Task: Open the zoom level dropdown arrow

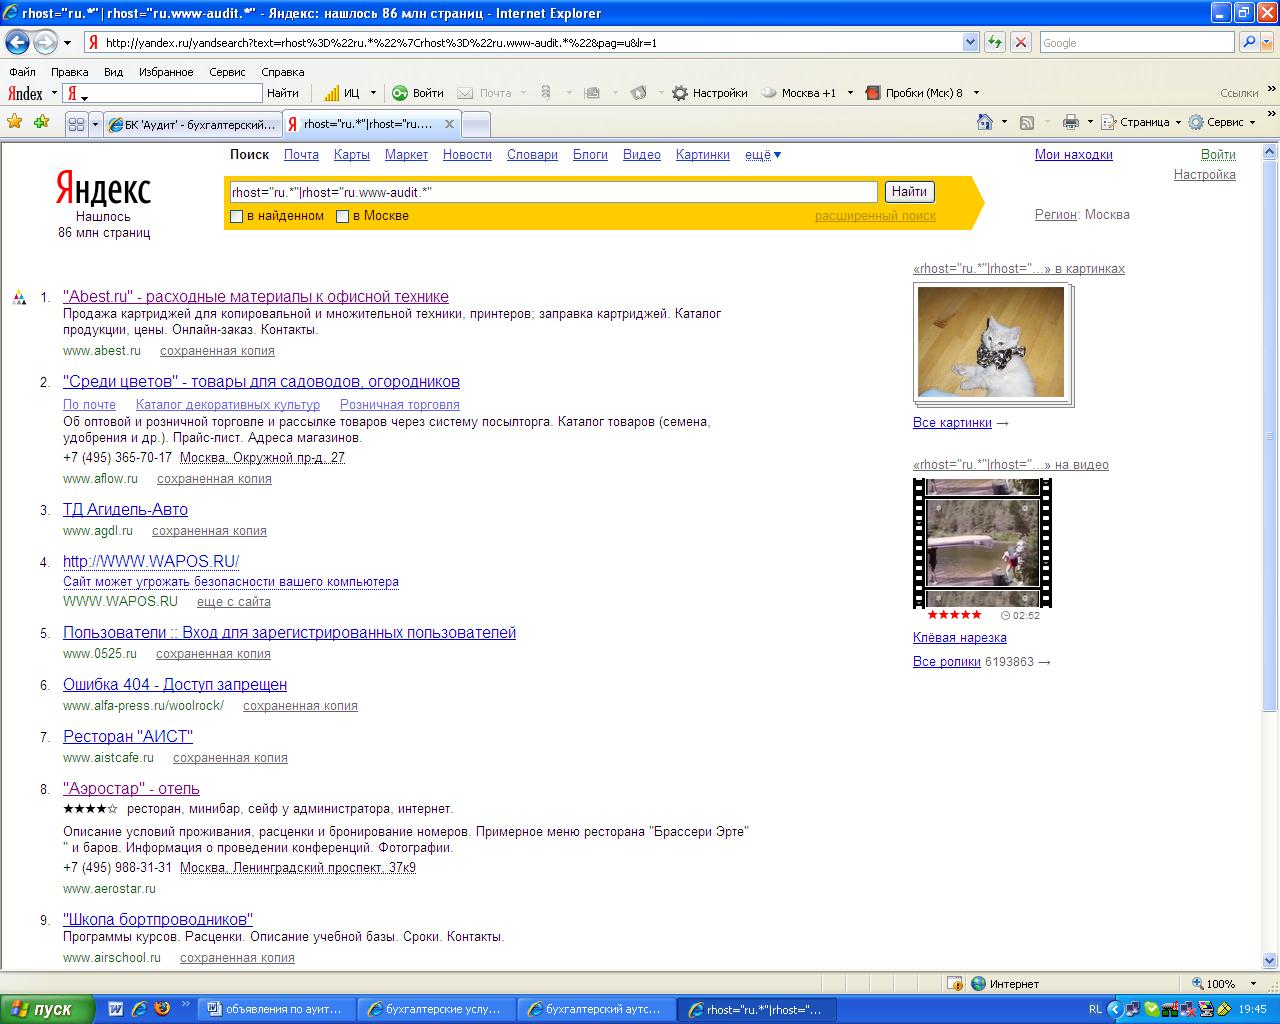Action: (1253, 983)
